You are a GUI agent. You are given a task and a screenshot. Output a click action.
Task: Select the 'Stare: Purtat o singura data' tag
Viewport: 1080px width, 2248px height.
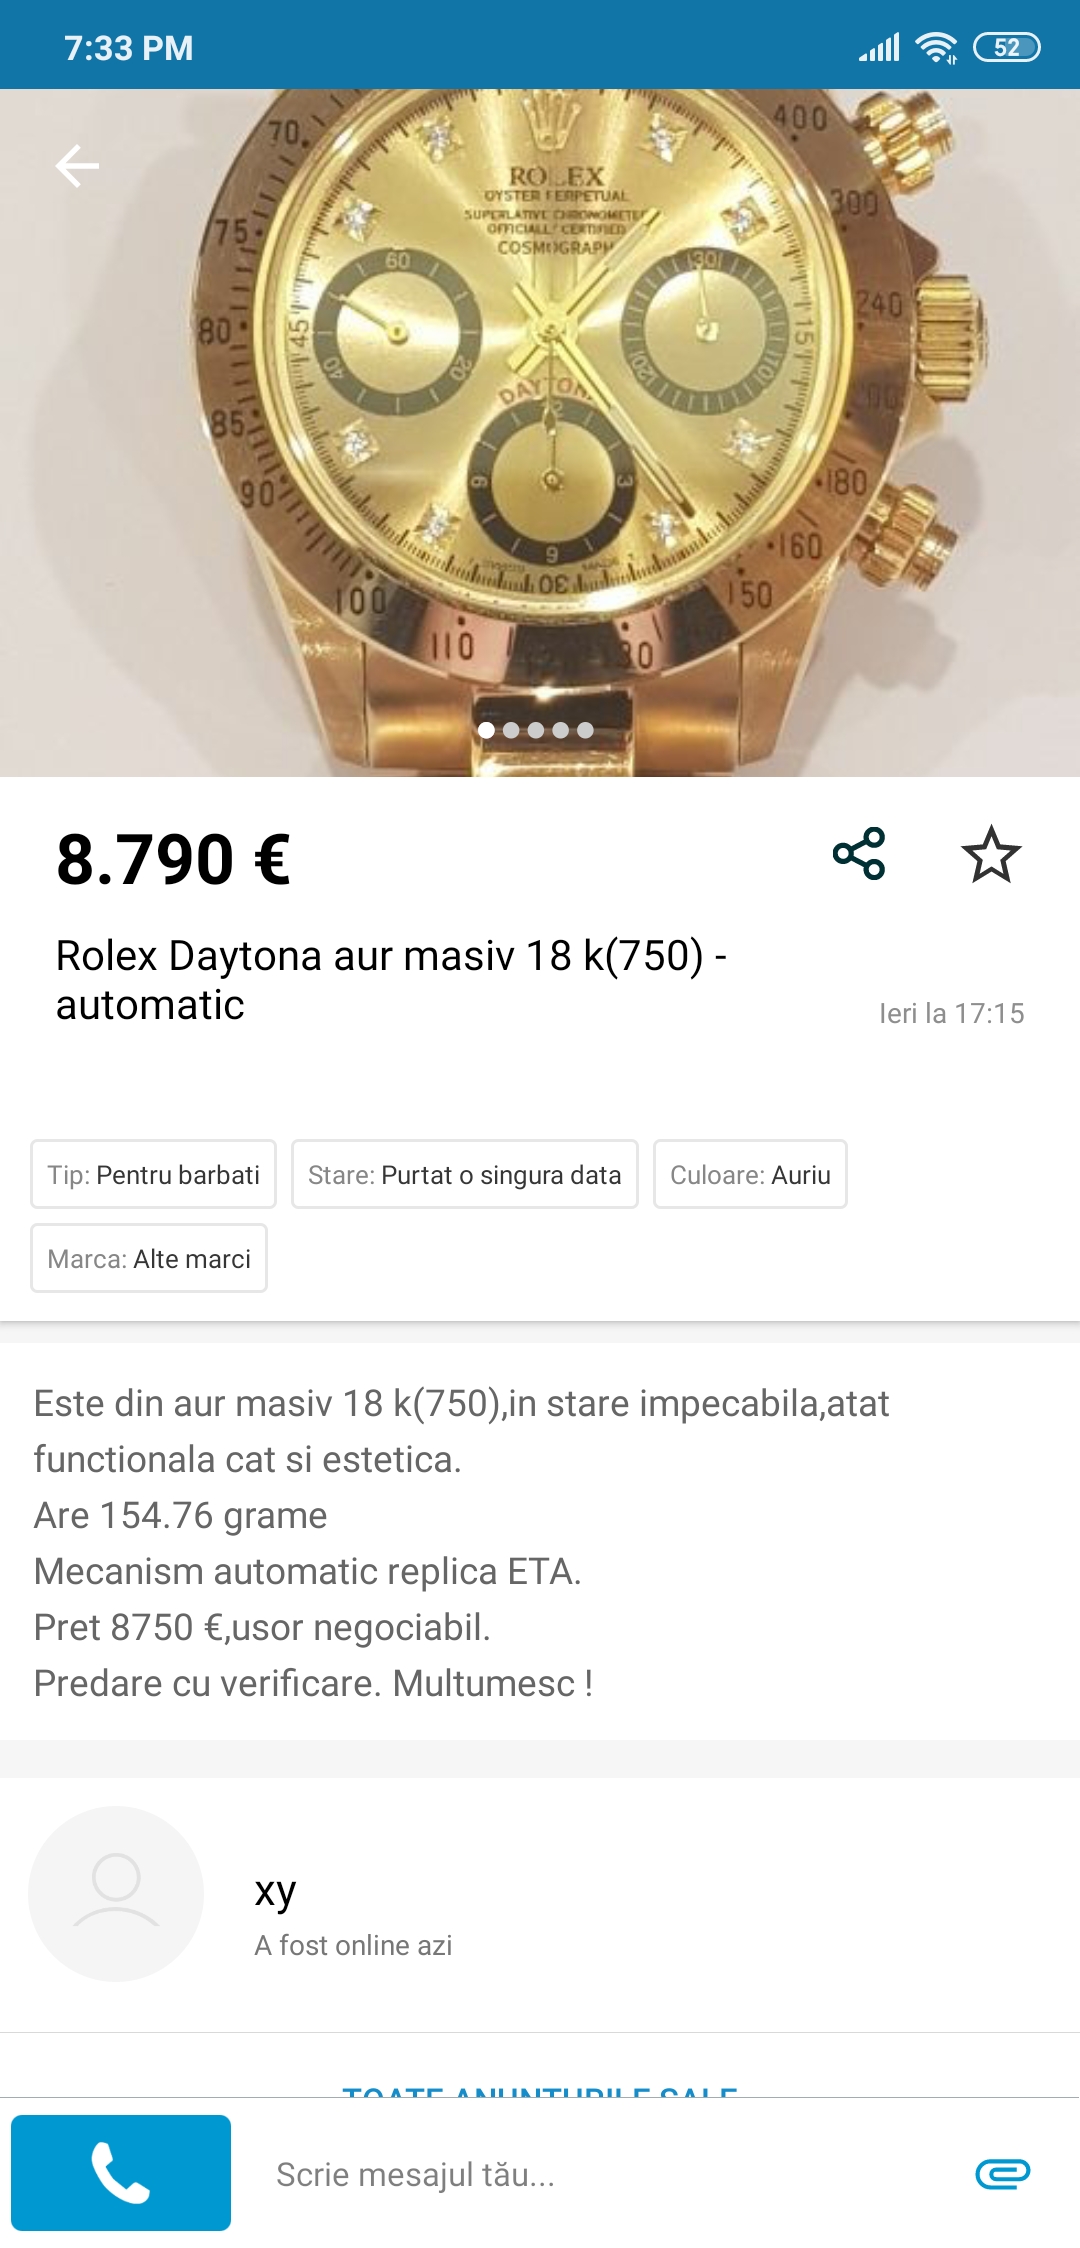click(465, 1174)
